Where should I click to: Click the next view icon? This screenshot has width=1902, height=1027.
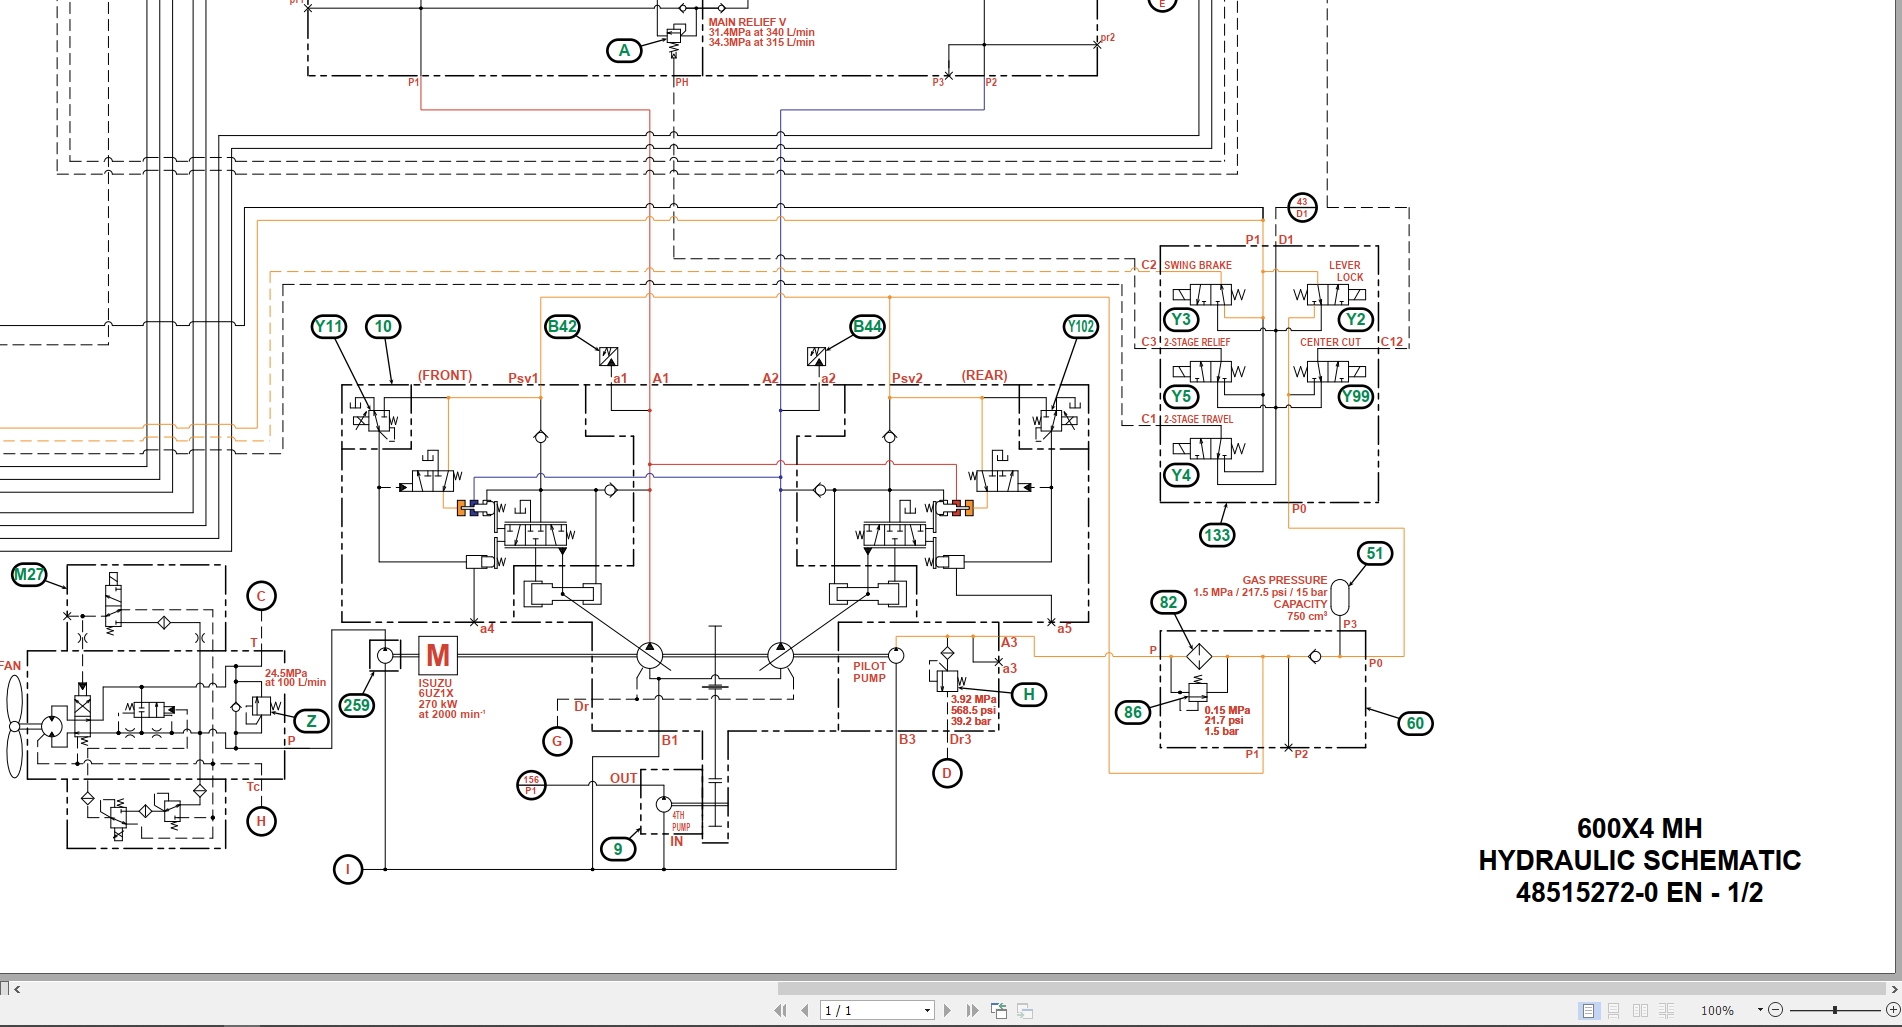(x=1025, y=1010)
